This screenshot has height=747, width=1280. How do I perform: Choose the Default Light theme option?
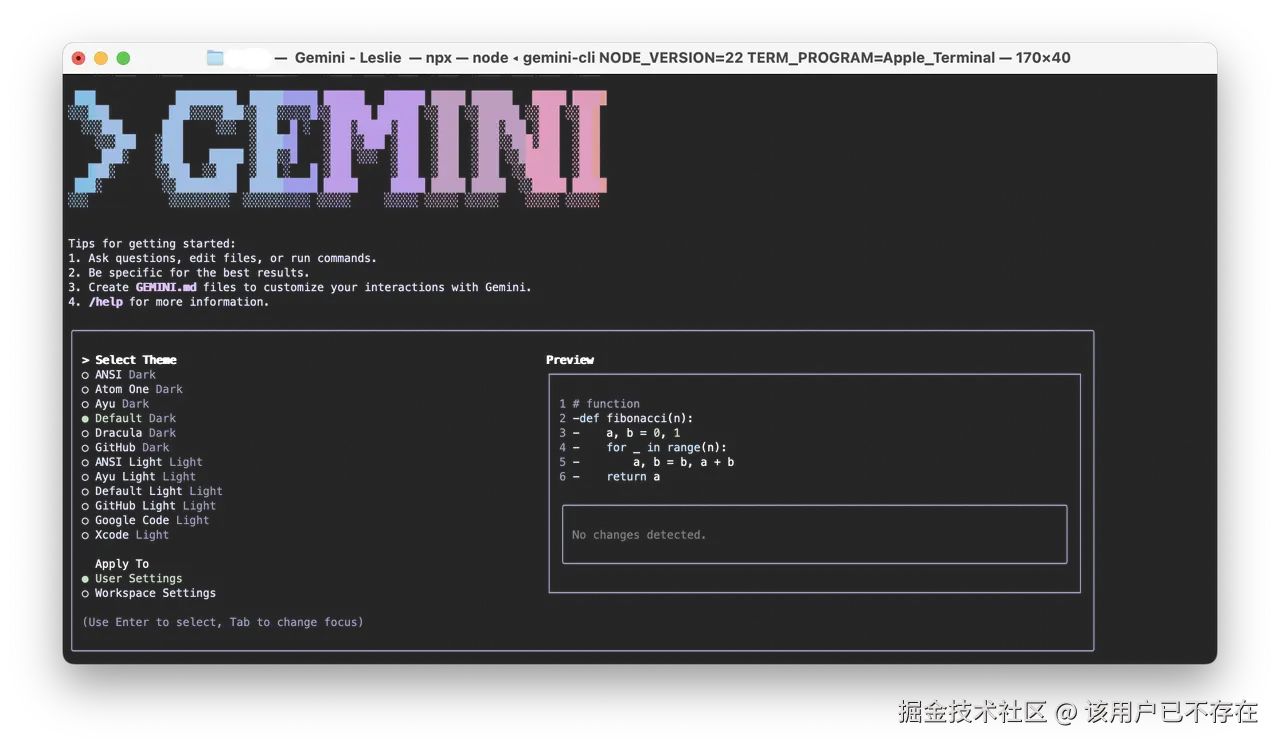tap(152, 491)
